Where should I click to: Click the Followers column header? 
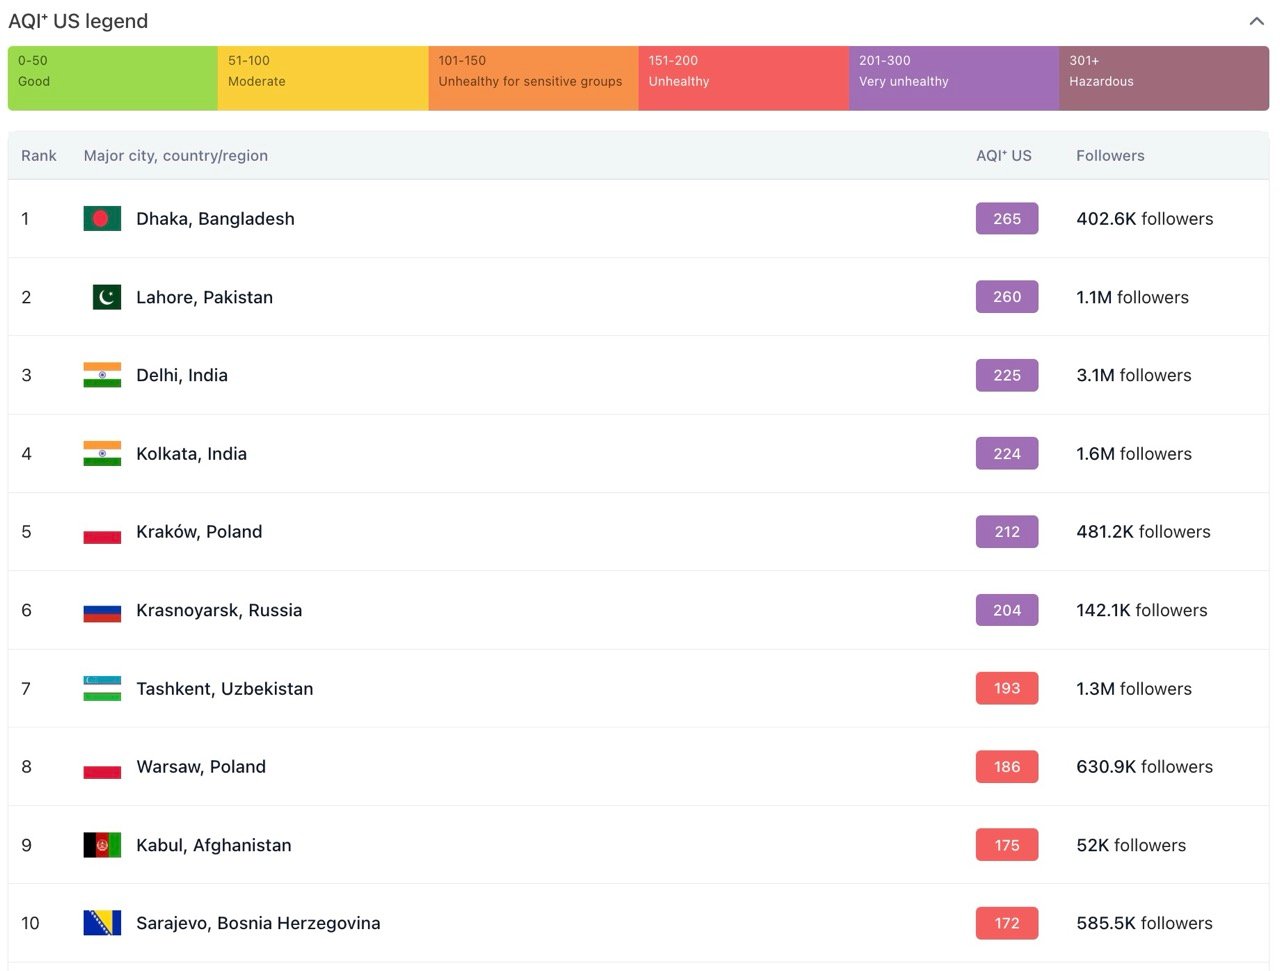[x=1110, y=156]
